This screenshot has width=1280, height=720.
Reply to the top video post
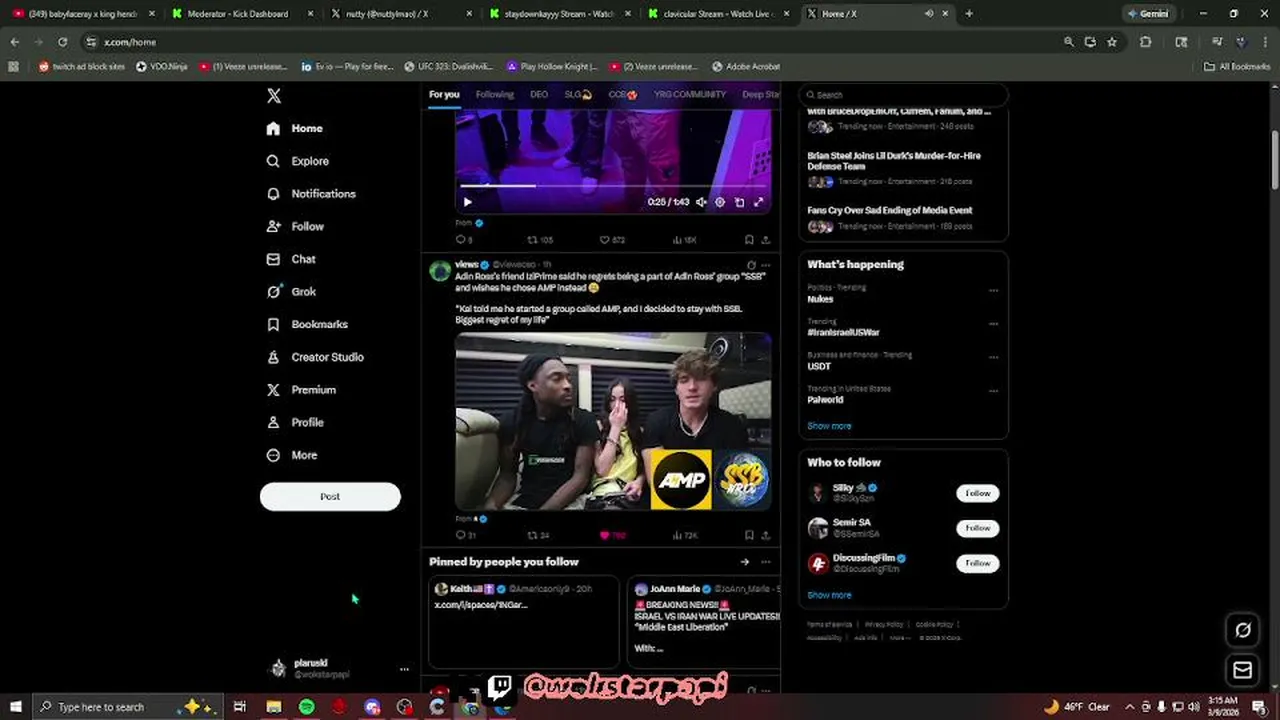pyautogui.click(x=464, y=240)
